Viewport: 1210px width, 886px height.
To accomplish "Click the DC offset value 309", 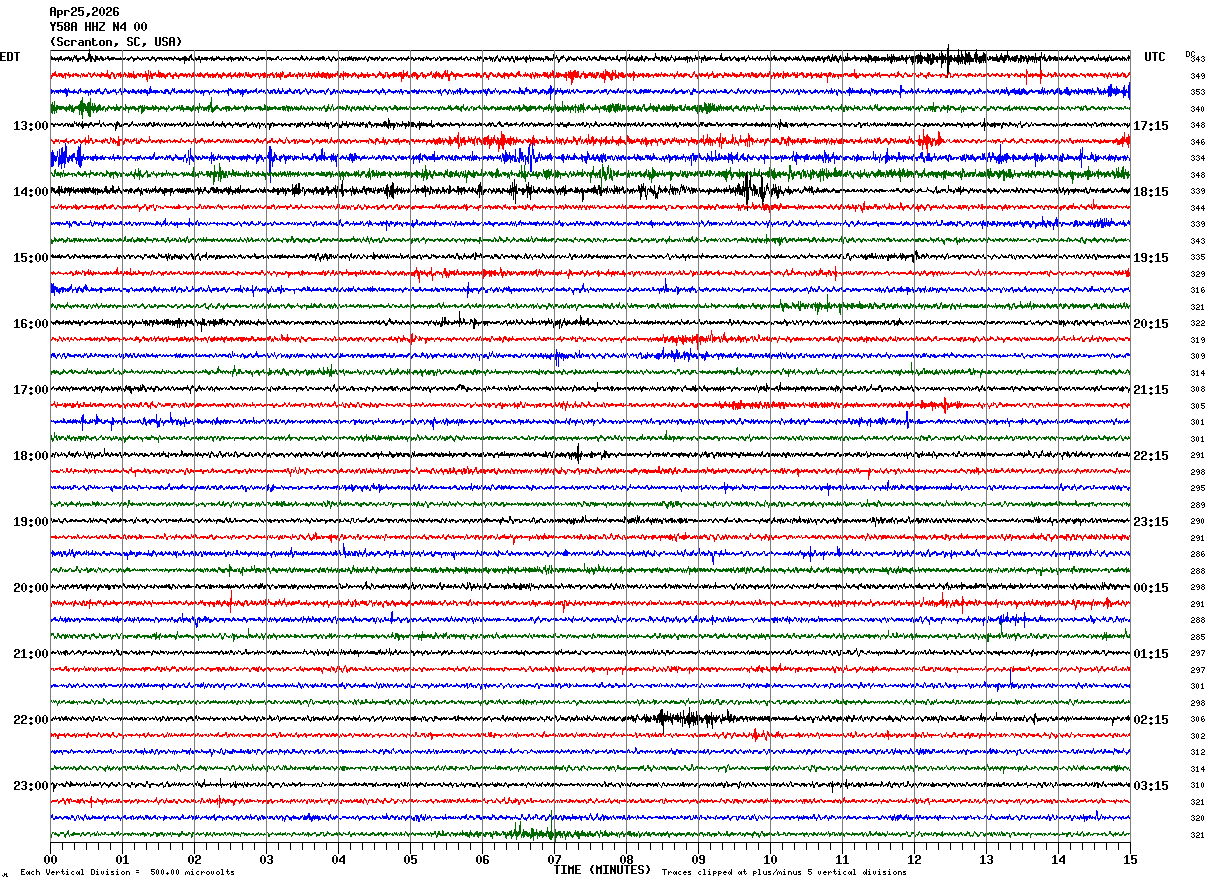I will [x=1197, y=356].
